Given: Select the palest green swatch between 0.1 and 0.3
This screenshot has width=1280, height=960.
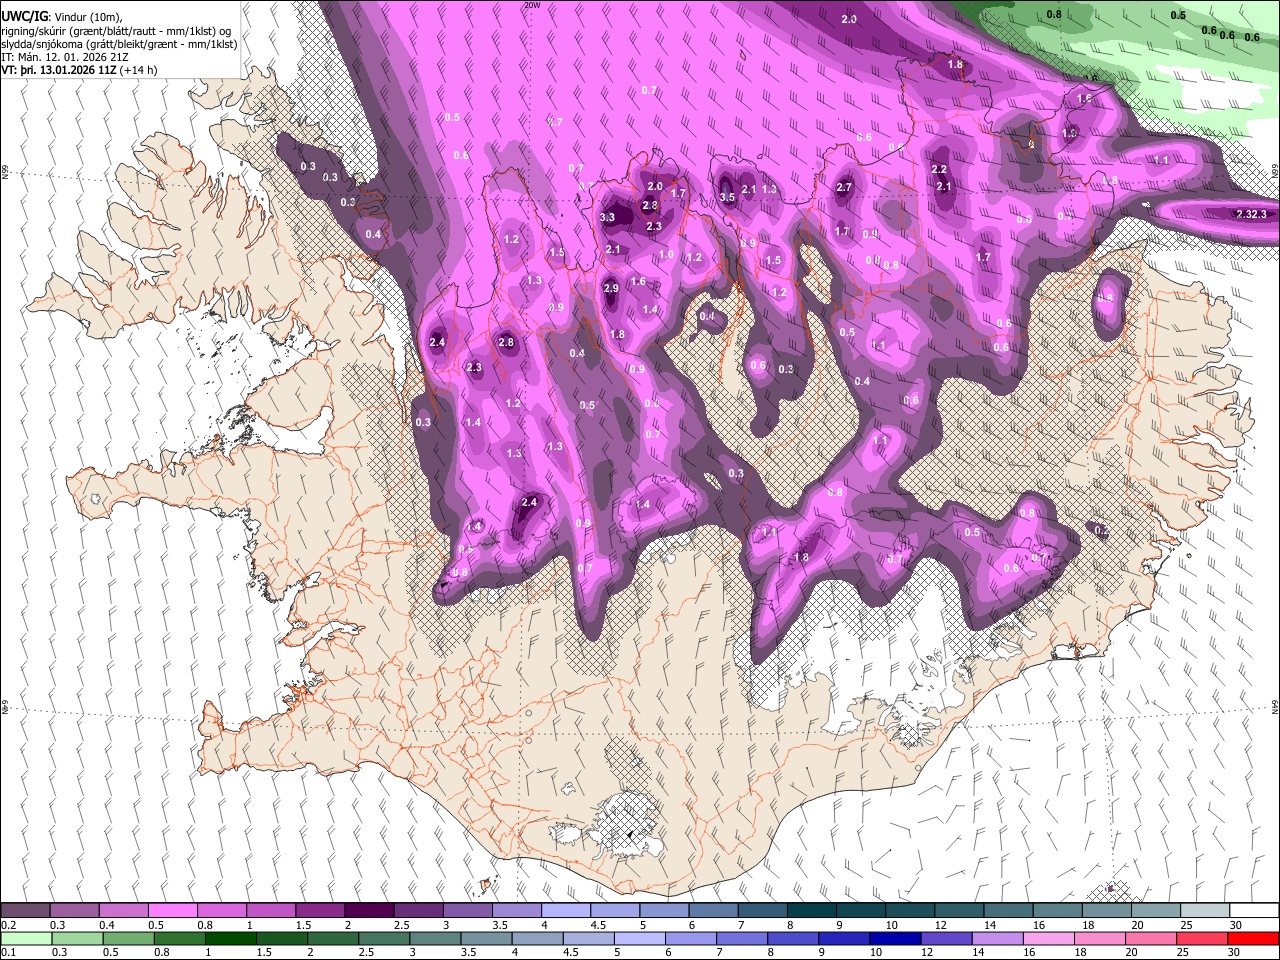Looking at the screenshot, I should tap(26, 939).
